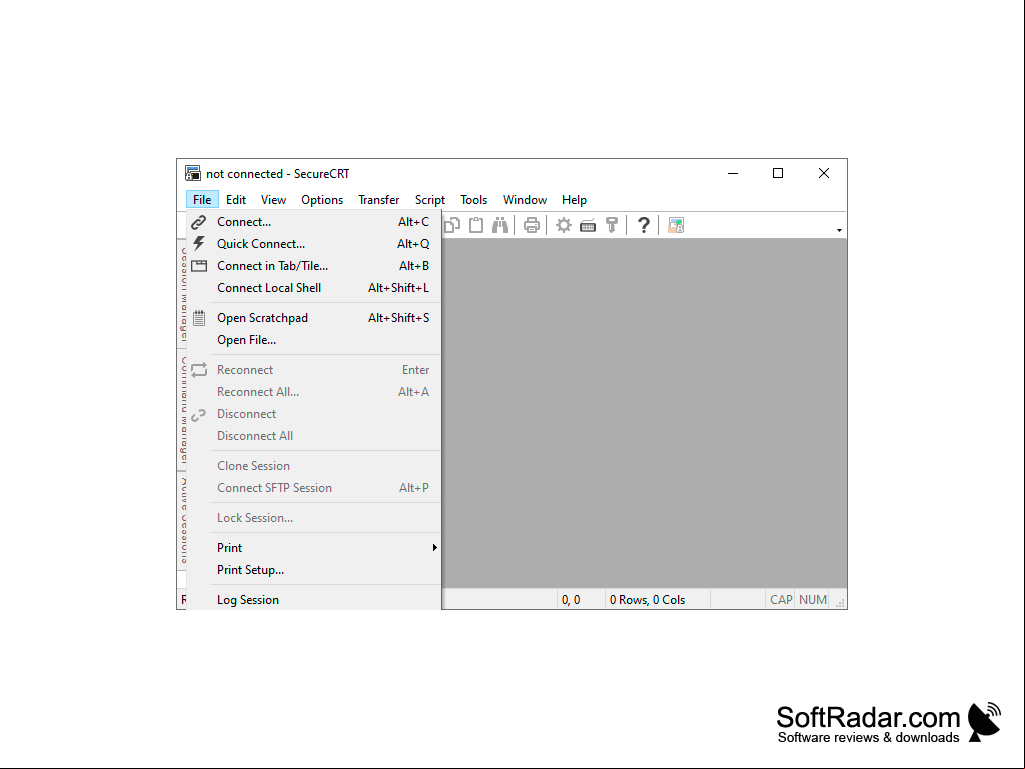Click the Paste clipboard toolbar icon

click(477, 226)
